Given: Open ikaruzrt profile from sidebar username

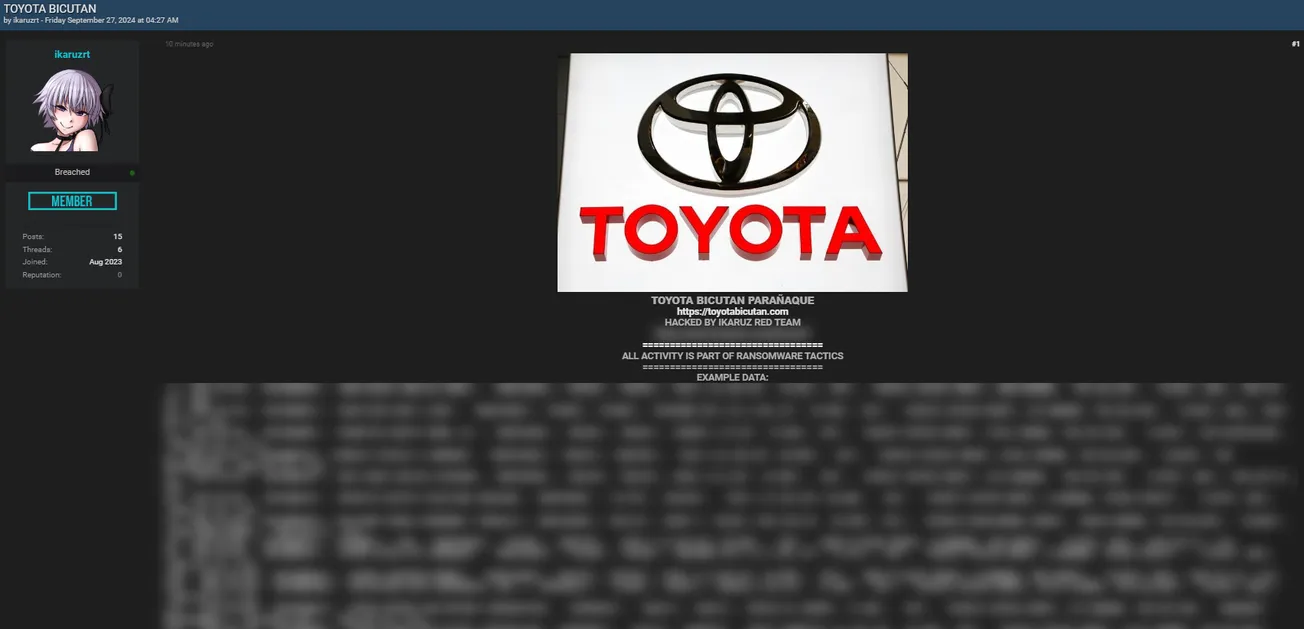Looking at the screenshot, I should (x=72, y=55).
